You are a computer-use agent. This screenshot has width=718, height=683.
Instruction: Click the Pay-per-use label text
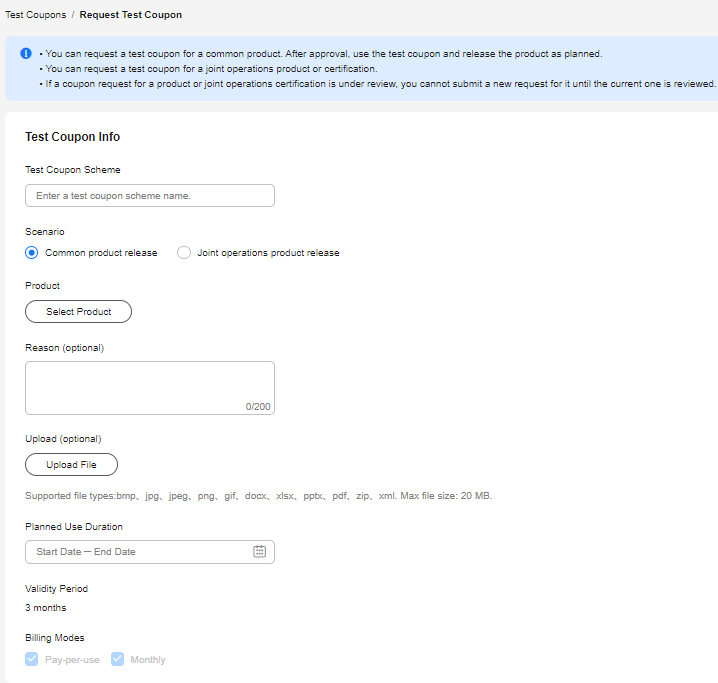(72, 660)
